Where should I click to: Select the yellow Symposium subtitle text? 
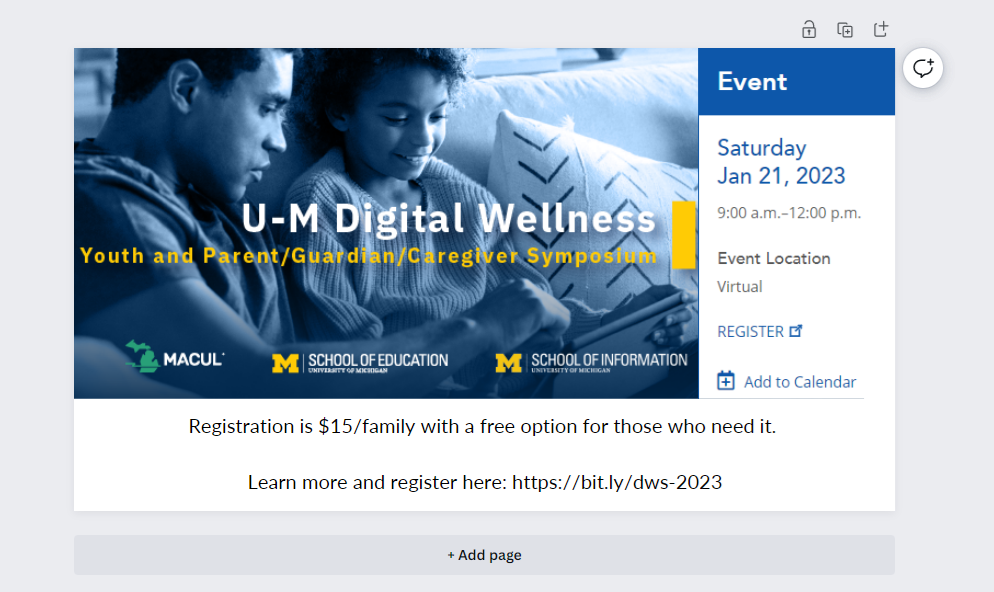click(368, 256)
